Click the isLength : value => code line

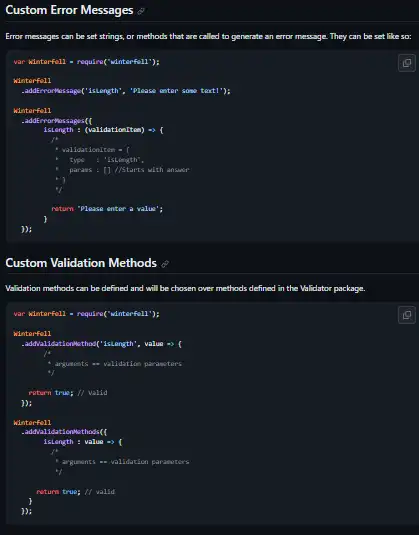pyautogui.click(x=83, y=442)
